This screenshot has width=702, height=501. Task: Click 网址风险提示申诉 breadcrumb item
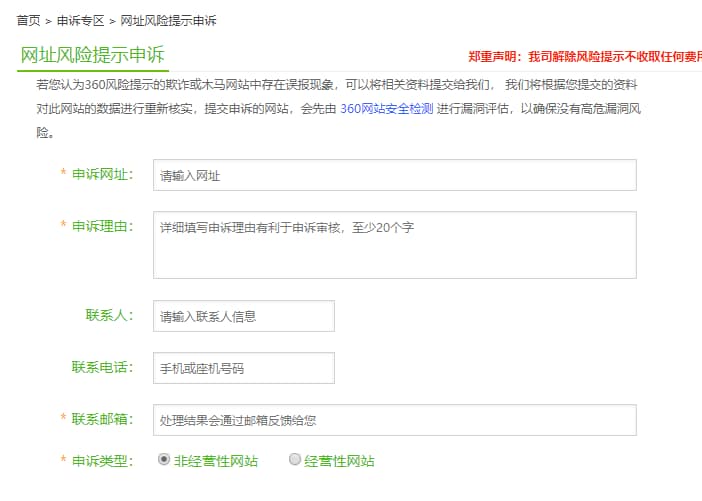(x=168, y=20)
